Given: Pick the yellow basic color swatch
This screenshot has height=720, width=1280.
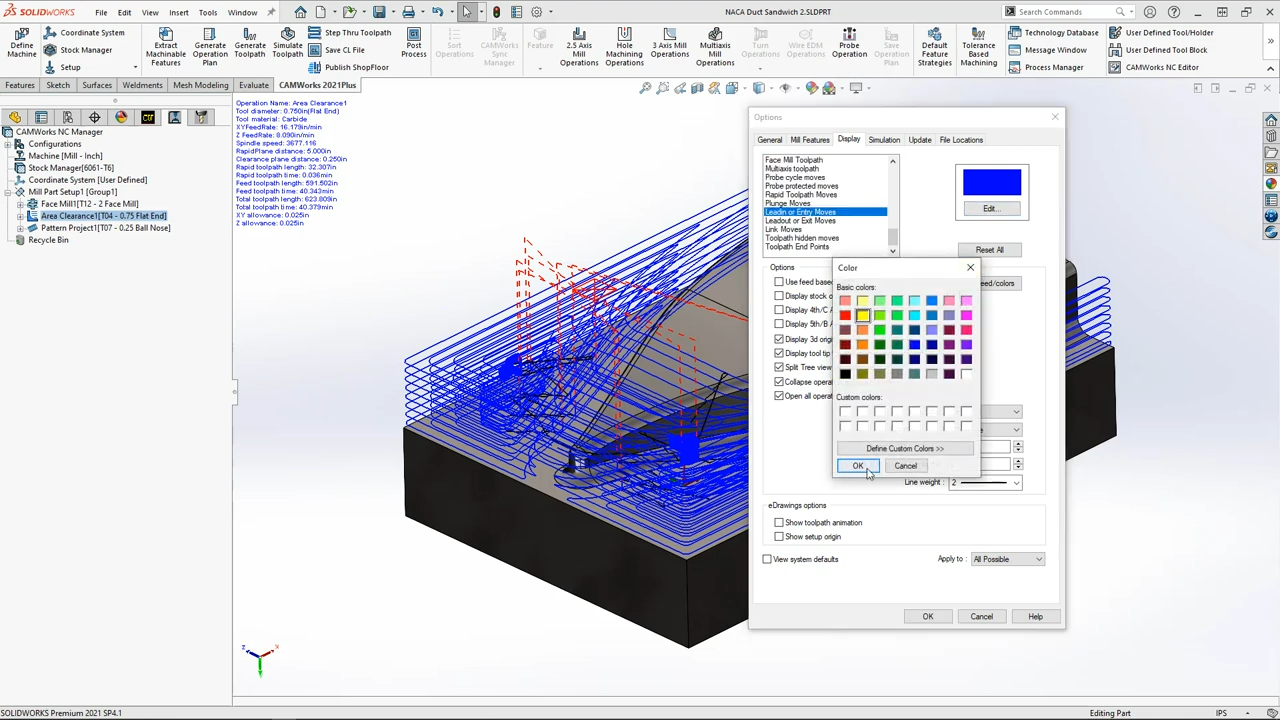Looking at the screenshot, I should point(862,315).
